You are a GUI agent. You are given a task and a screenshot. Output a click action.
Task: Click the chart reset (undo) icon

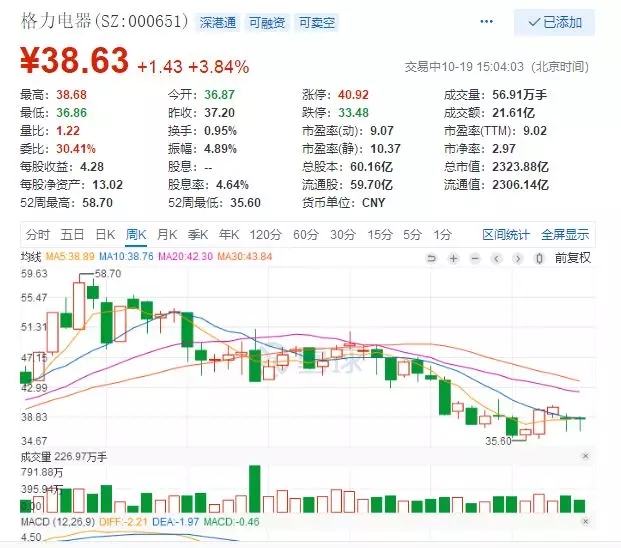(x=432, y=259)
